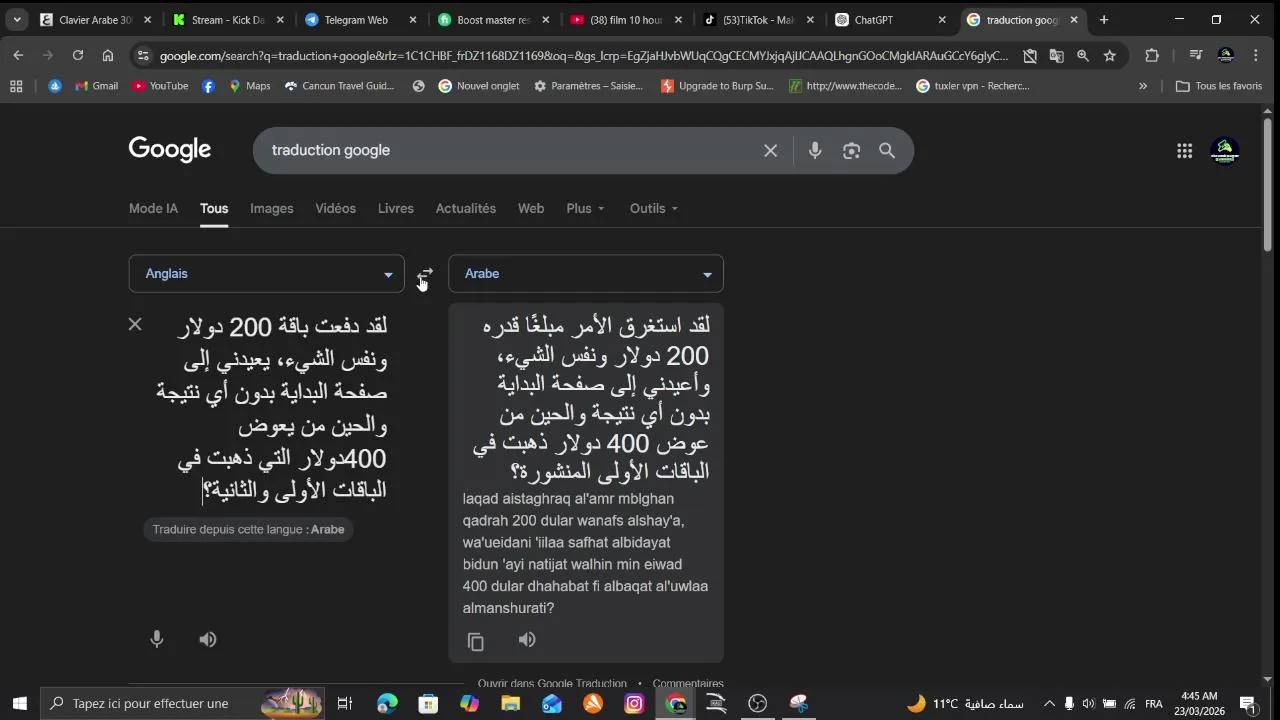Image resolution: width=1280 pixels, height=720 pixels.
Task: Expand the Arabe target language dropdown
Action: [586, 274]
